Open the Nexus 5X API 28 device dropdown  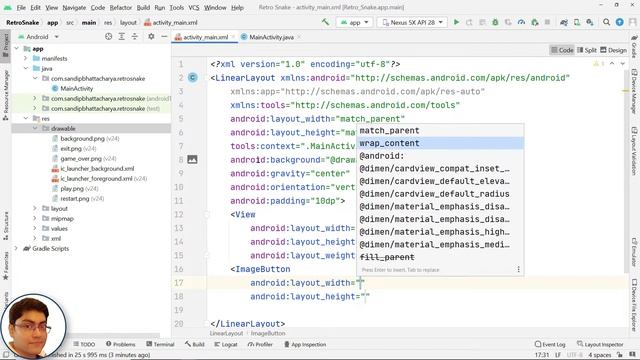click(412, 22)
